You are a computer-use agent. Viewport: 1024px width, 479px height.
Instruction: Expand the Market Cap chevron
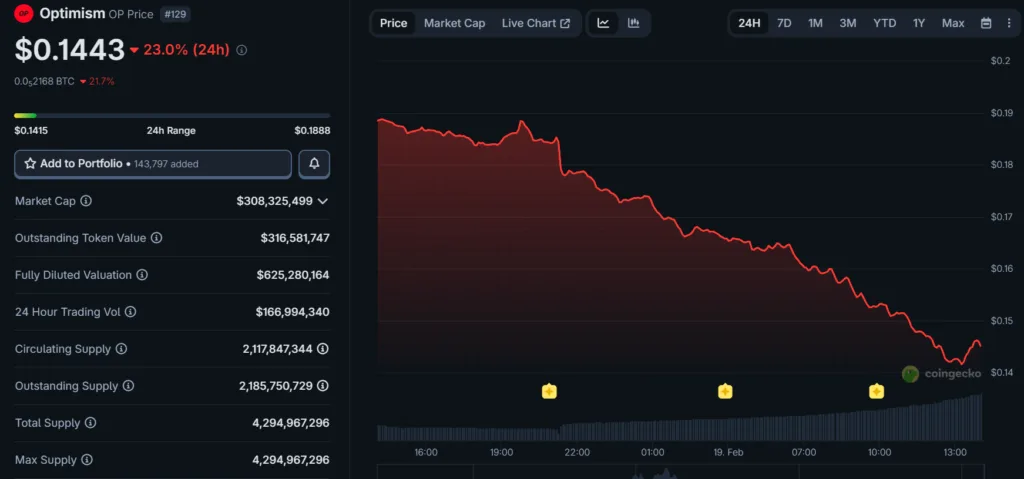[x=323, y=201]
